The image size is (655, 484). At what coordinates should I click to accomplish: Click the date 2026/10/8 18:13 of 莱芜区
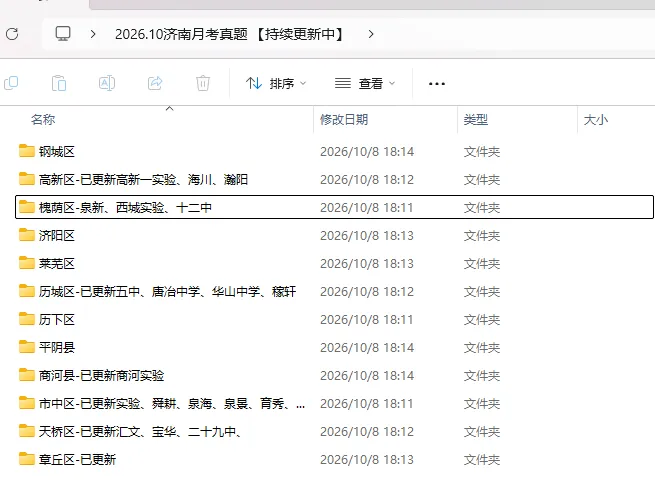point(367,264)
